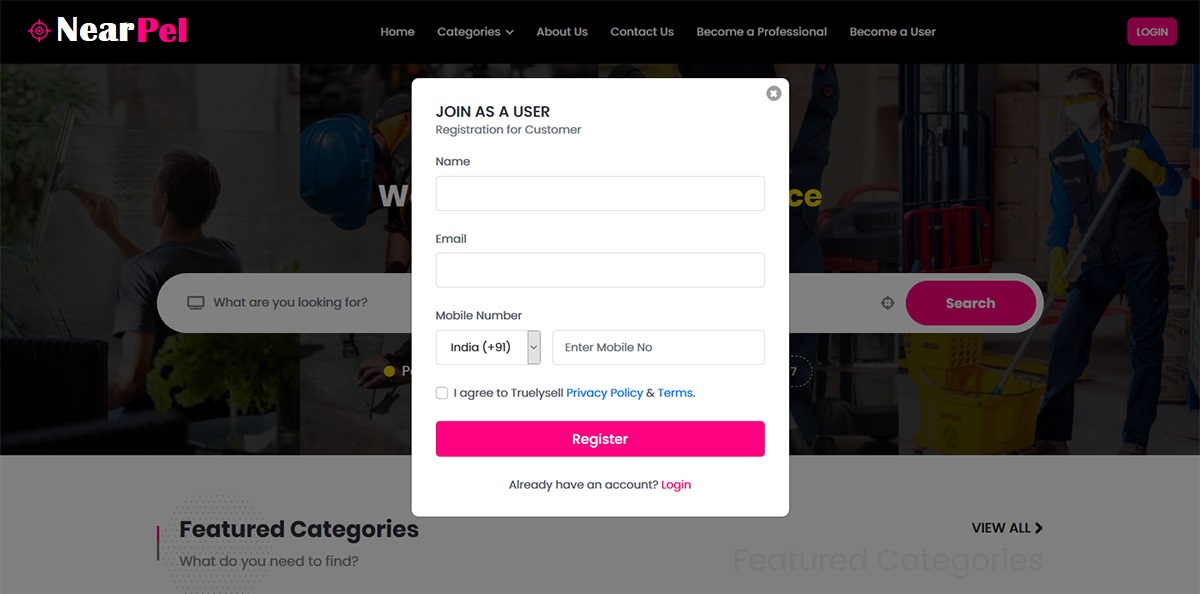
Task: Click the monitor icon in the search field
Action: [196, 303]
